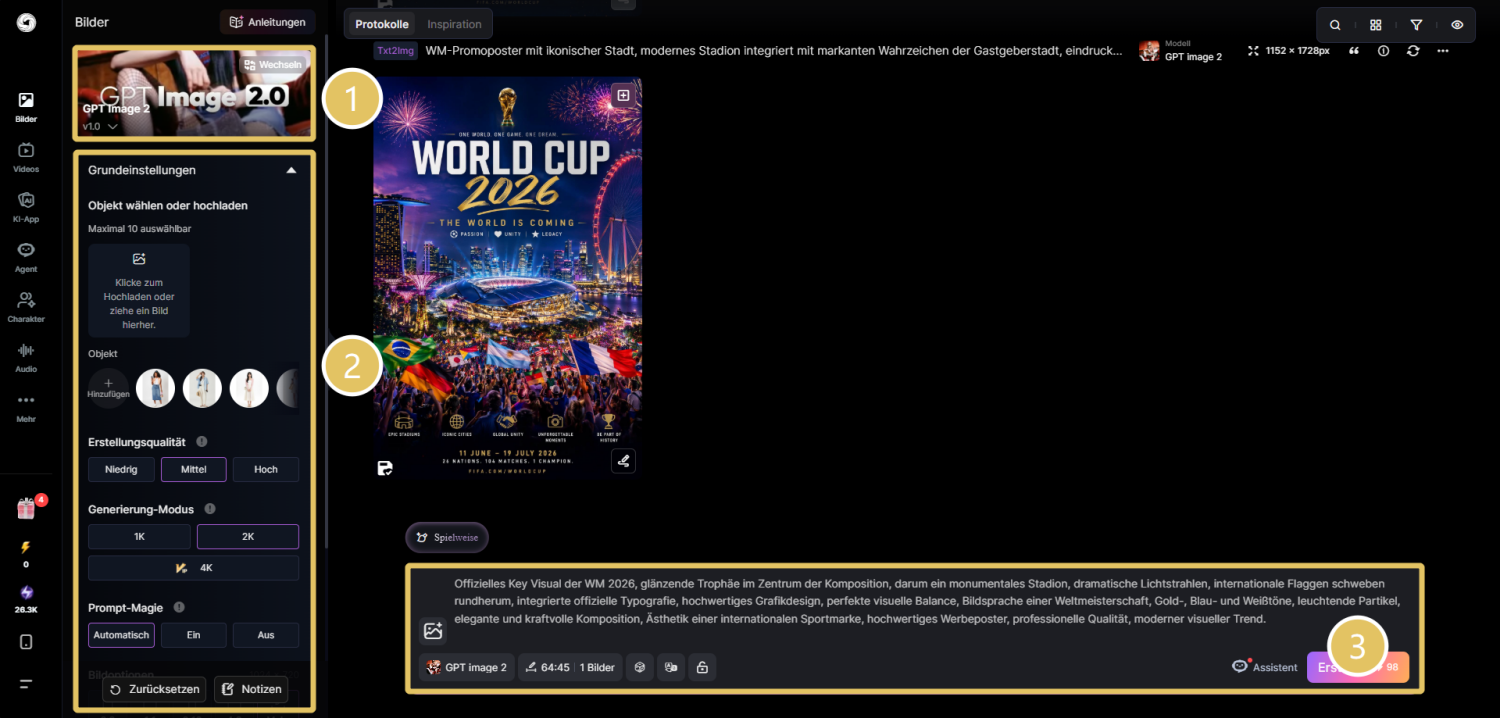Click the Spielweise button

447,537
